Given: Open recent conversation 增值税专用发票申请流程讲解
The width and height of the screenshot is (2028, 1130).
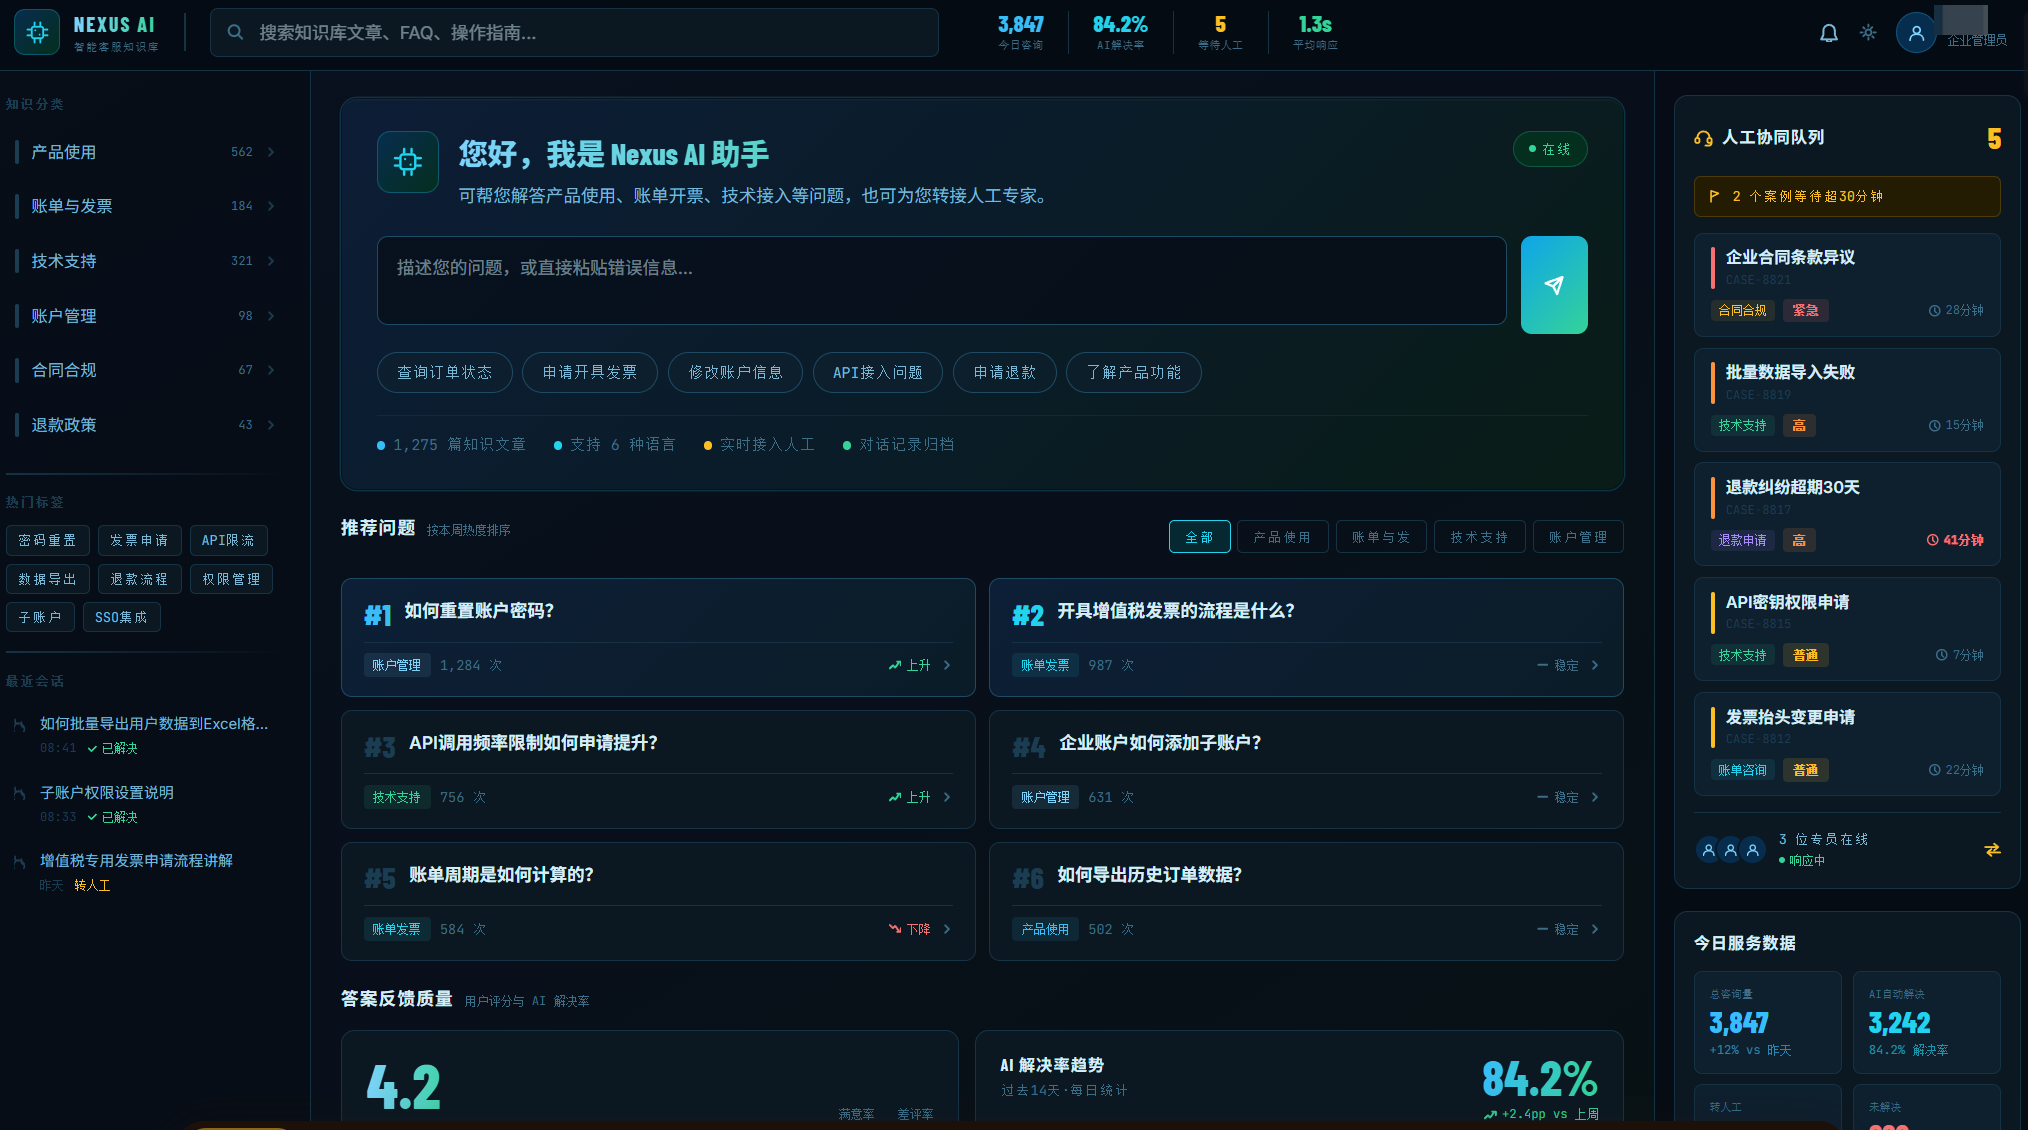Looking at the screenshot, I should (141, 872).
